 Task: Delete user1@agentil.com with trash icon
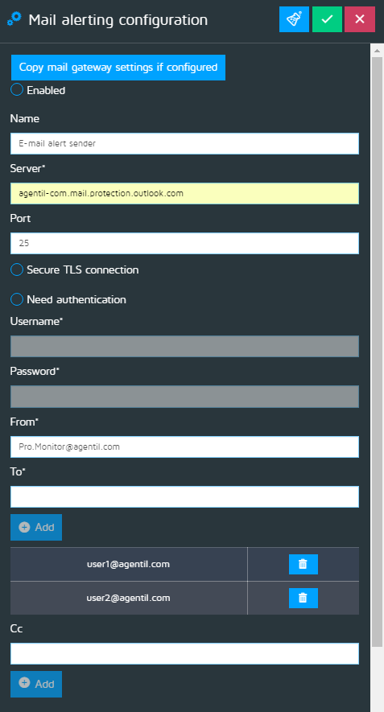click(303, 564)
